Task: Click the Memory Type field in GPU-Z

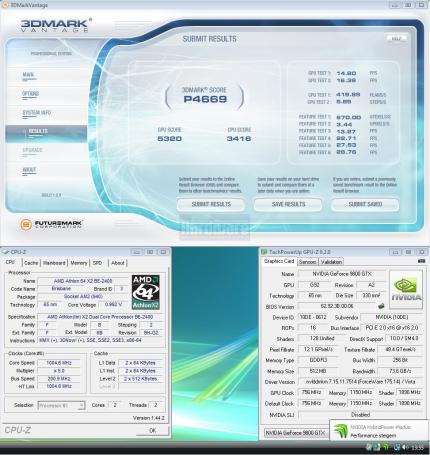Action: [318, 360]
